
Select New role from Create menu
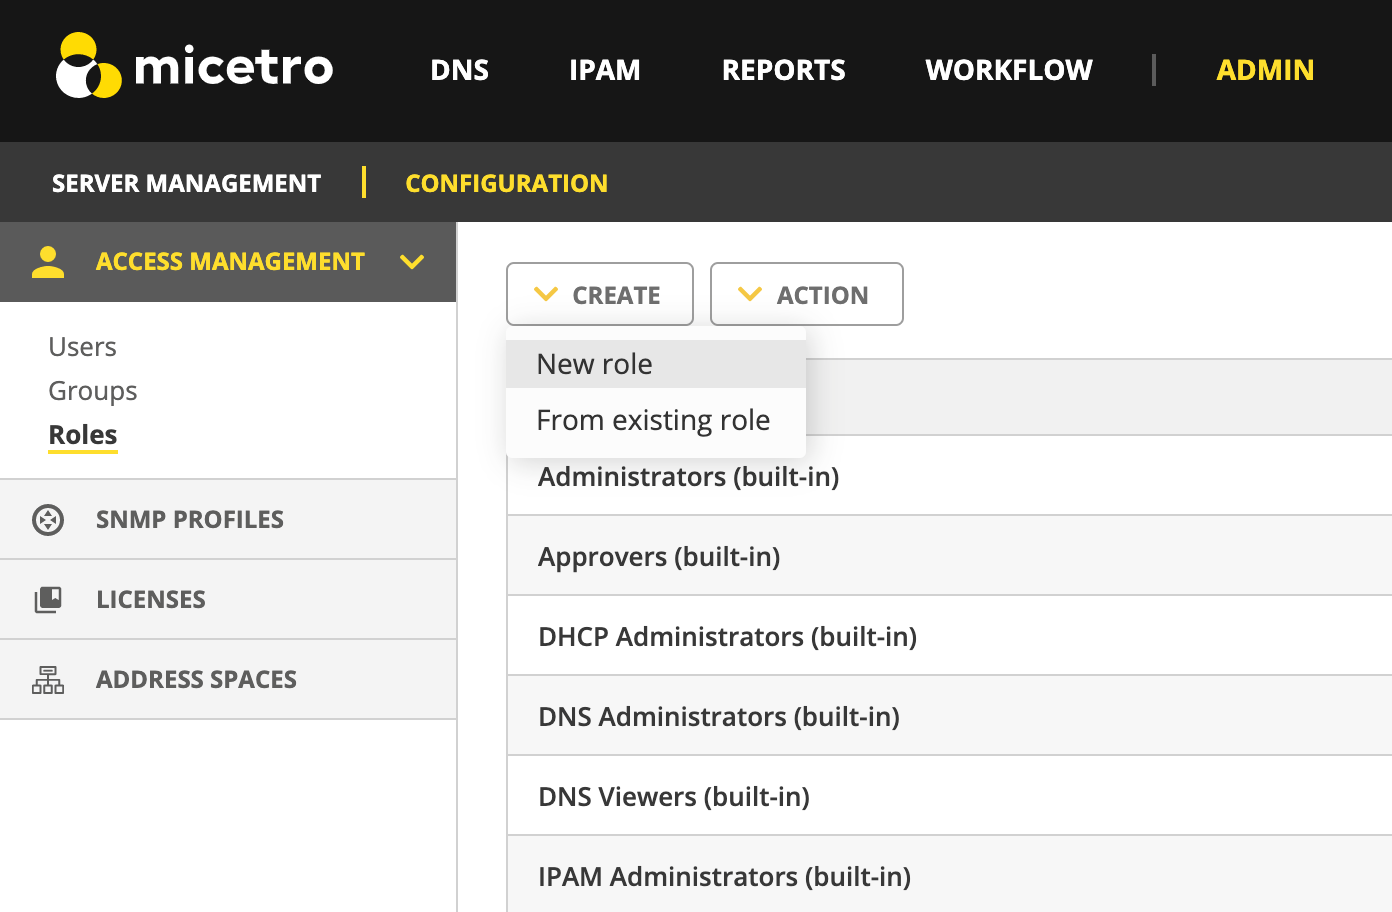(595, 364)
